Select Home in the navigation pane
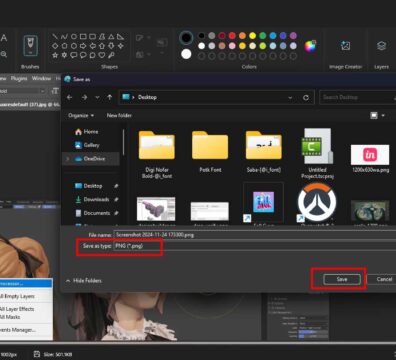Viewport: 396px width, 360px height. 87,132
